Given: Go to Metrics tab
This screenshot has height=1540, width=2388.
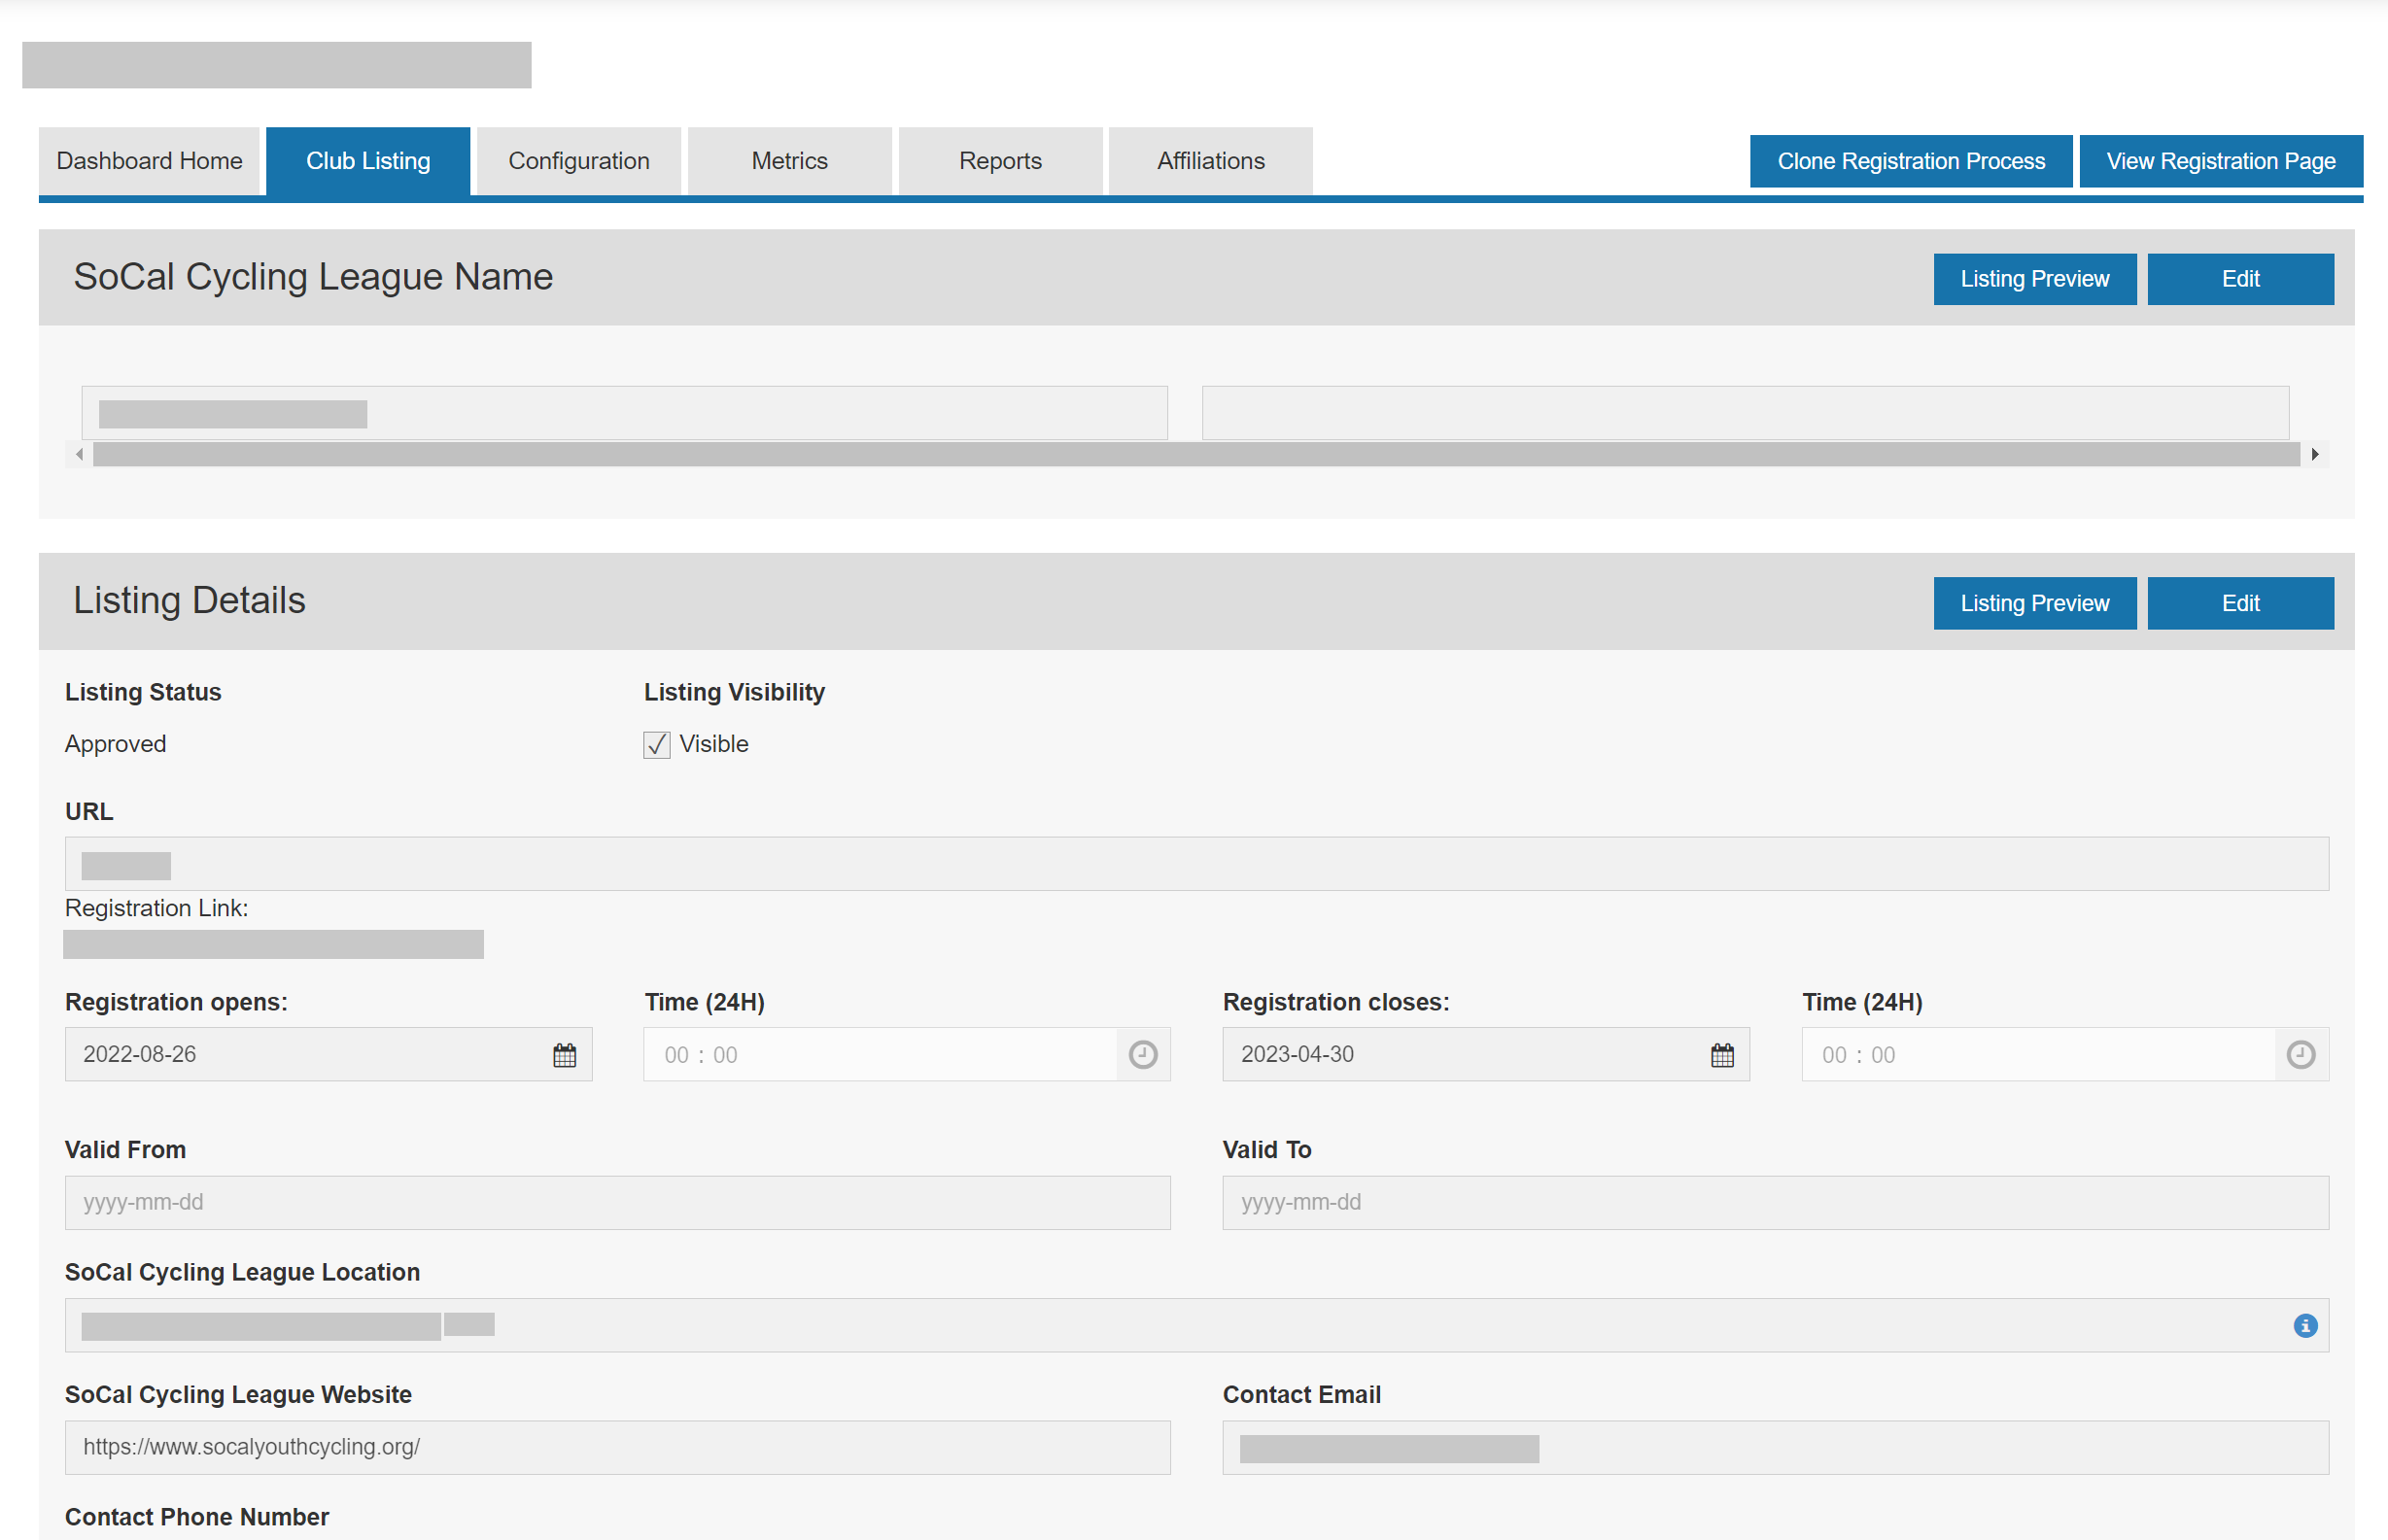Looking at the screenshot, I should click(790, 161).
